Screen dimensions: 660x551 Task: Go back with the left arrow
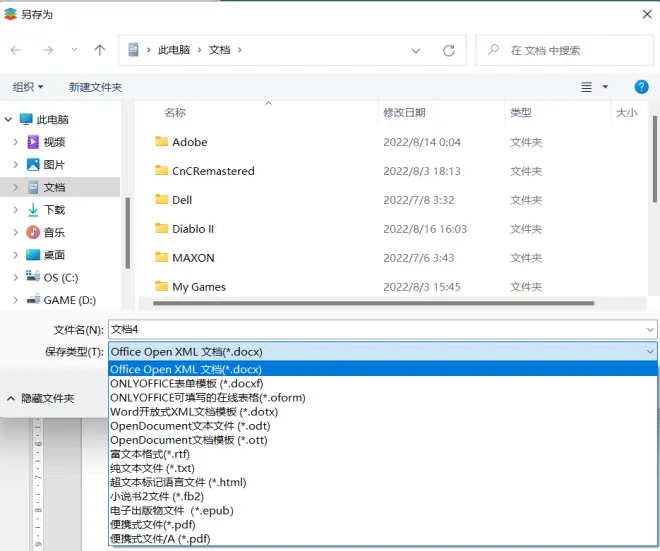(16, 50)
